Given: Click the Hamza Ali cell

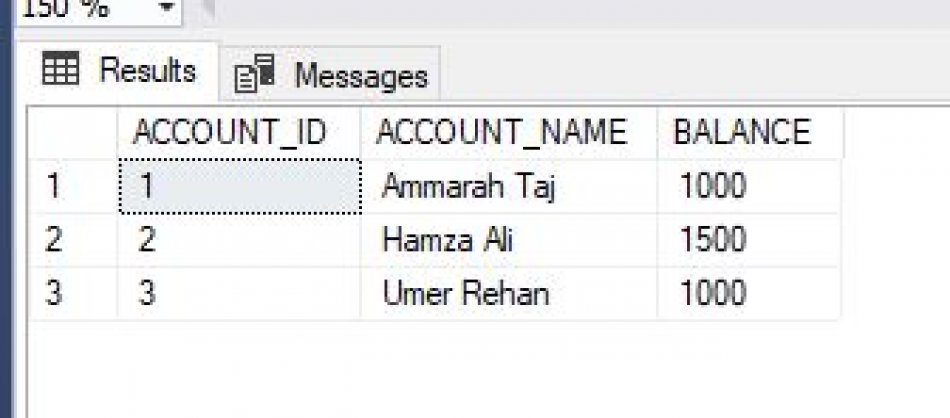Looking at the screenshot, I should pos(508,240).
